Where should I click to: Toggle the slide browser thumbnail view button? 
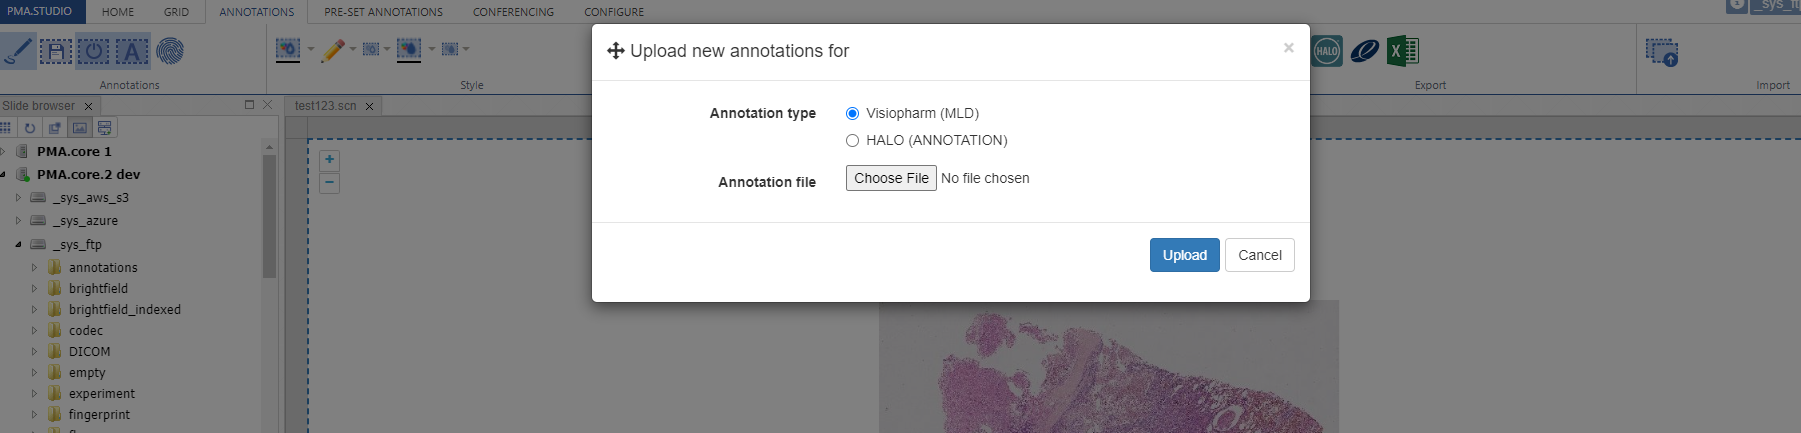[x=79, y=128]
